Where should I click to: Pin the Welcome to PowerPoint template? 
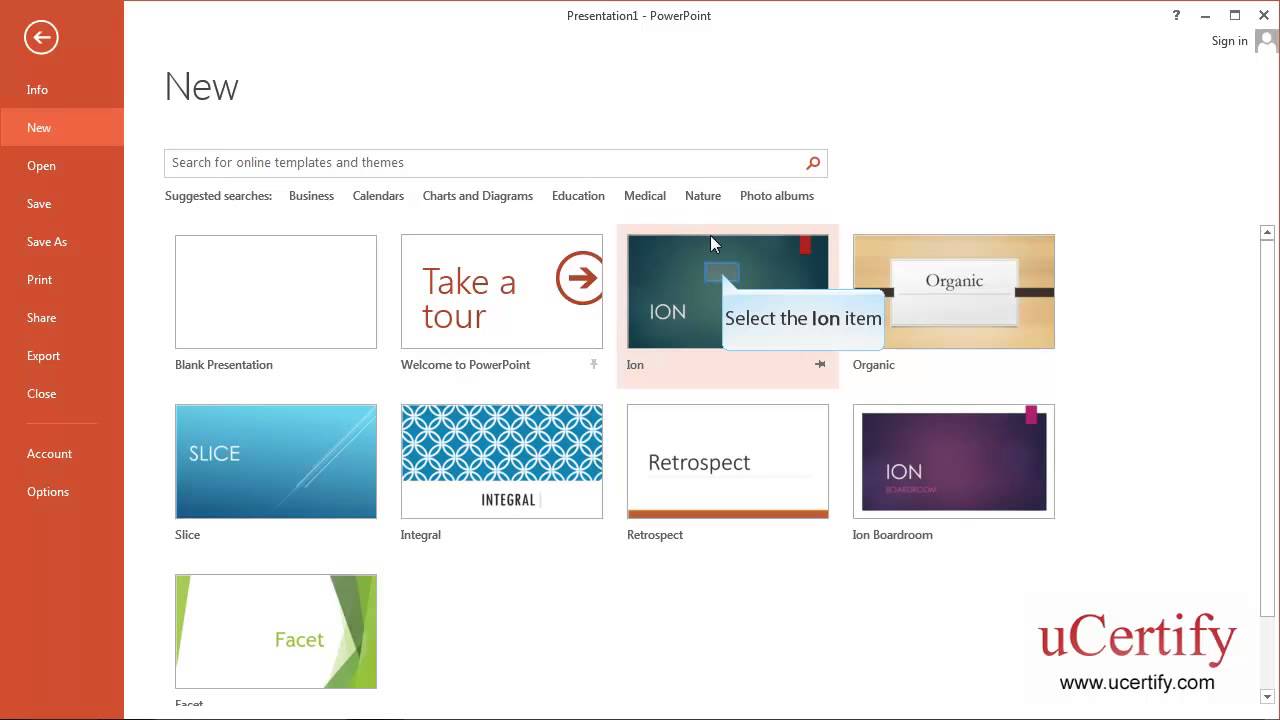[594, 364]
